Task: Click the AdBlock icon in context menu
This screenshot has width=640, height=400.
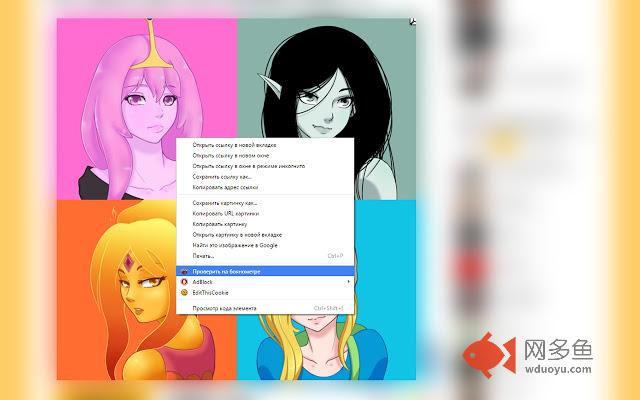Action: click(184, 282)
